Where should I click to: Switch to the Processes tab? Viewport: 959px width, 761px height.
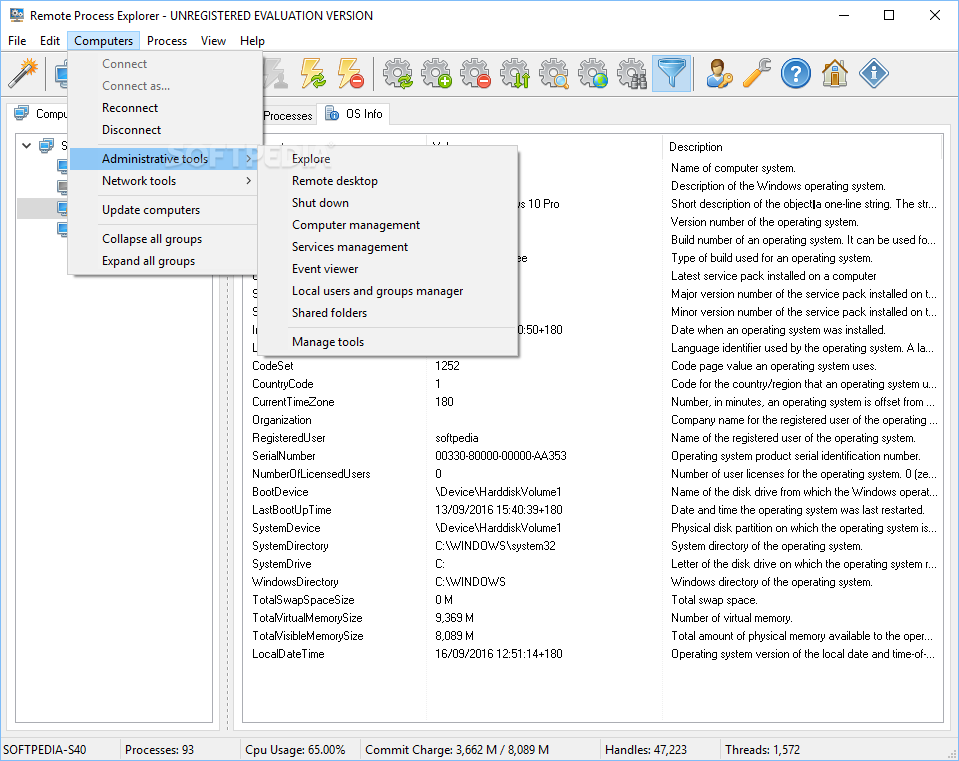pos(287,115)
